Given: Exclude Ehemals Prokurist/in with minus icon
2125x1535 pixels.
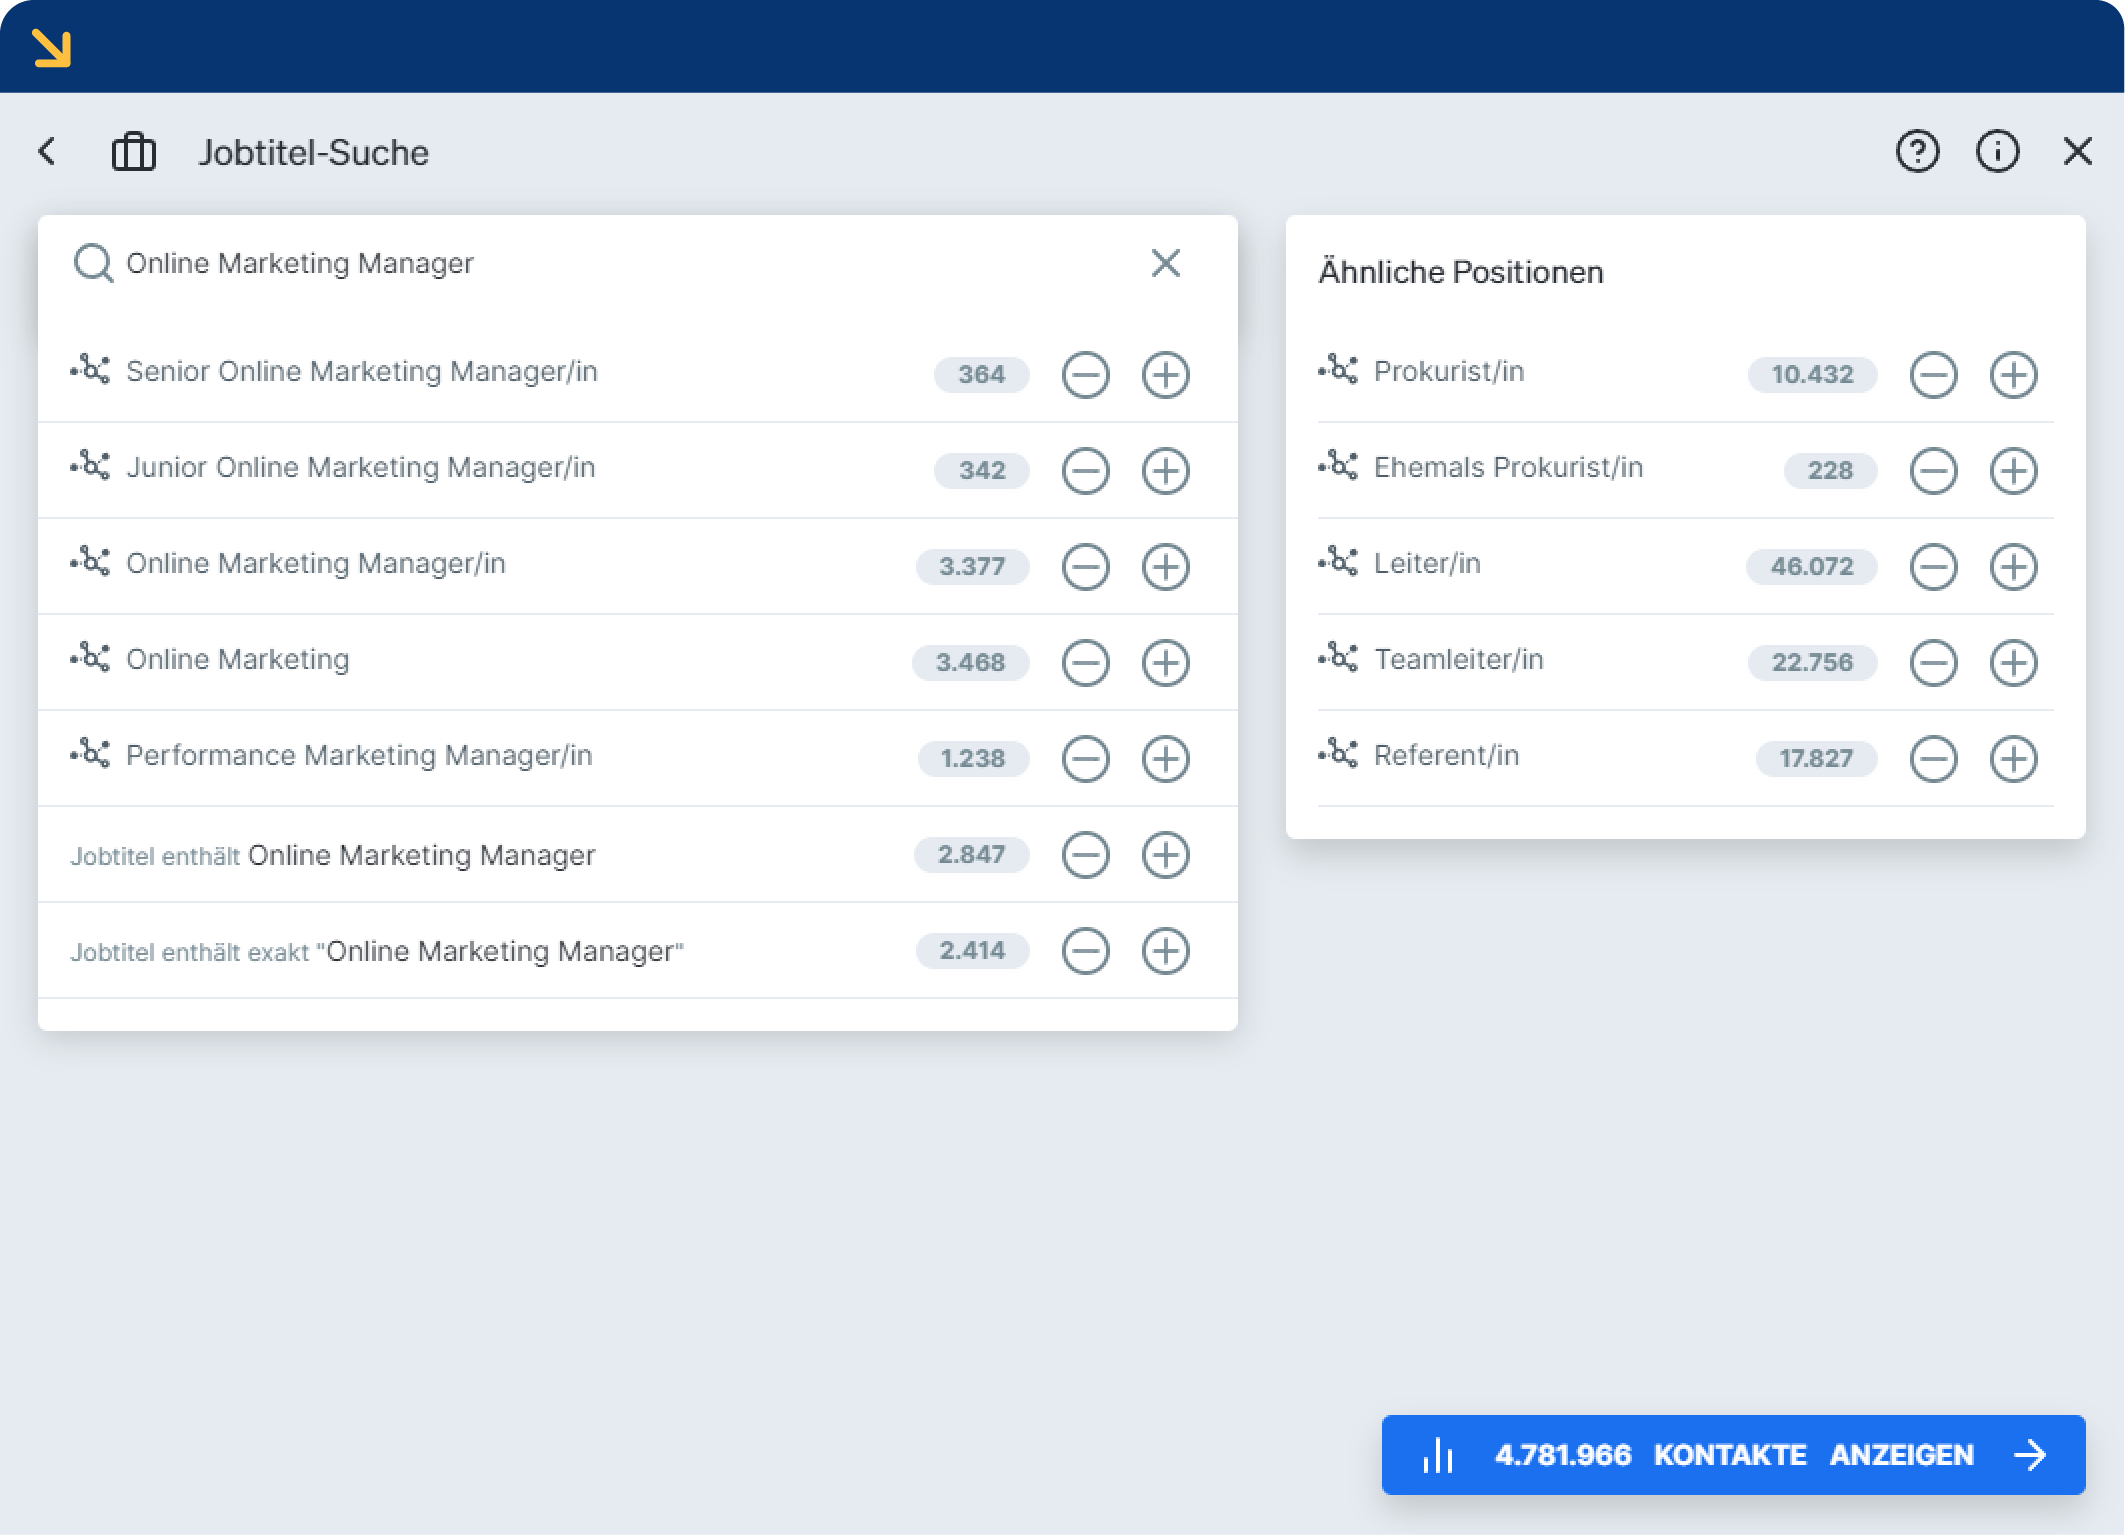Looking at the screenshot, I should coord(1932,471).
